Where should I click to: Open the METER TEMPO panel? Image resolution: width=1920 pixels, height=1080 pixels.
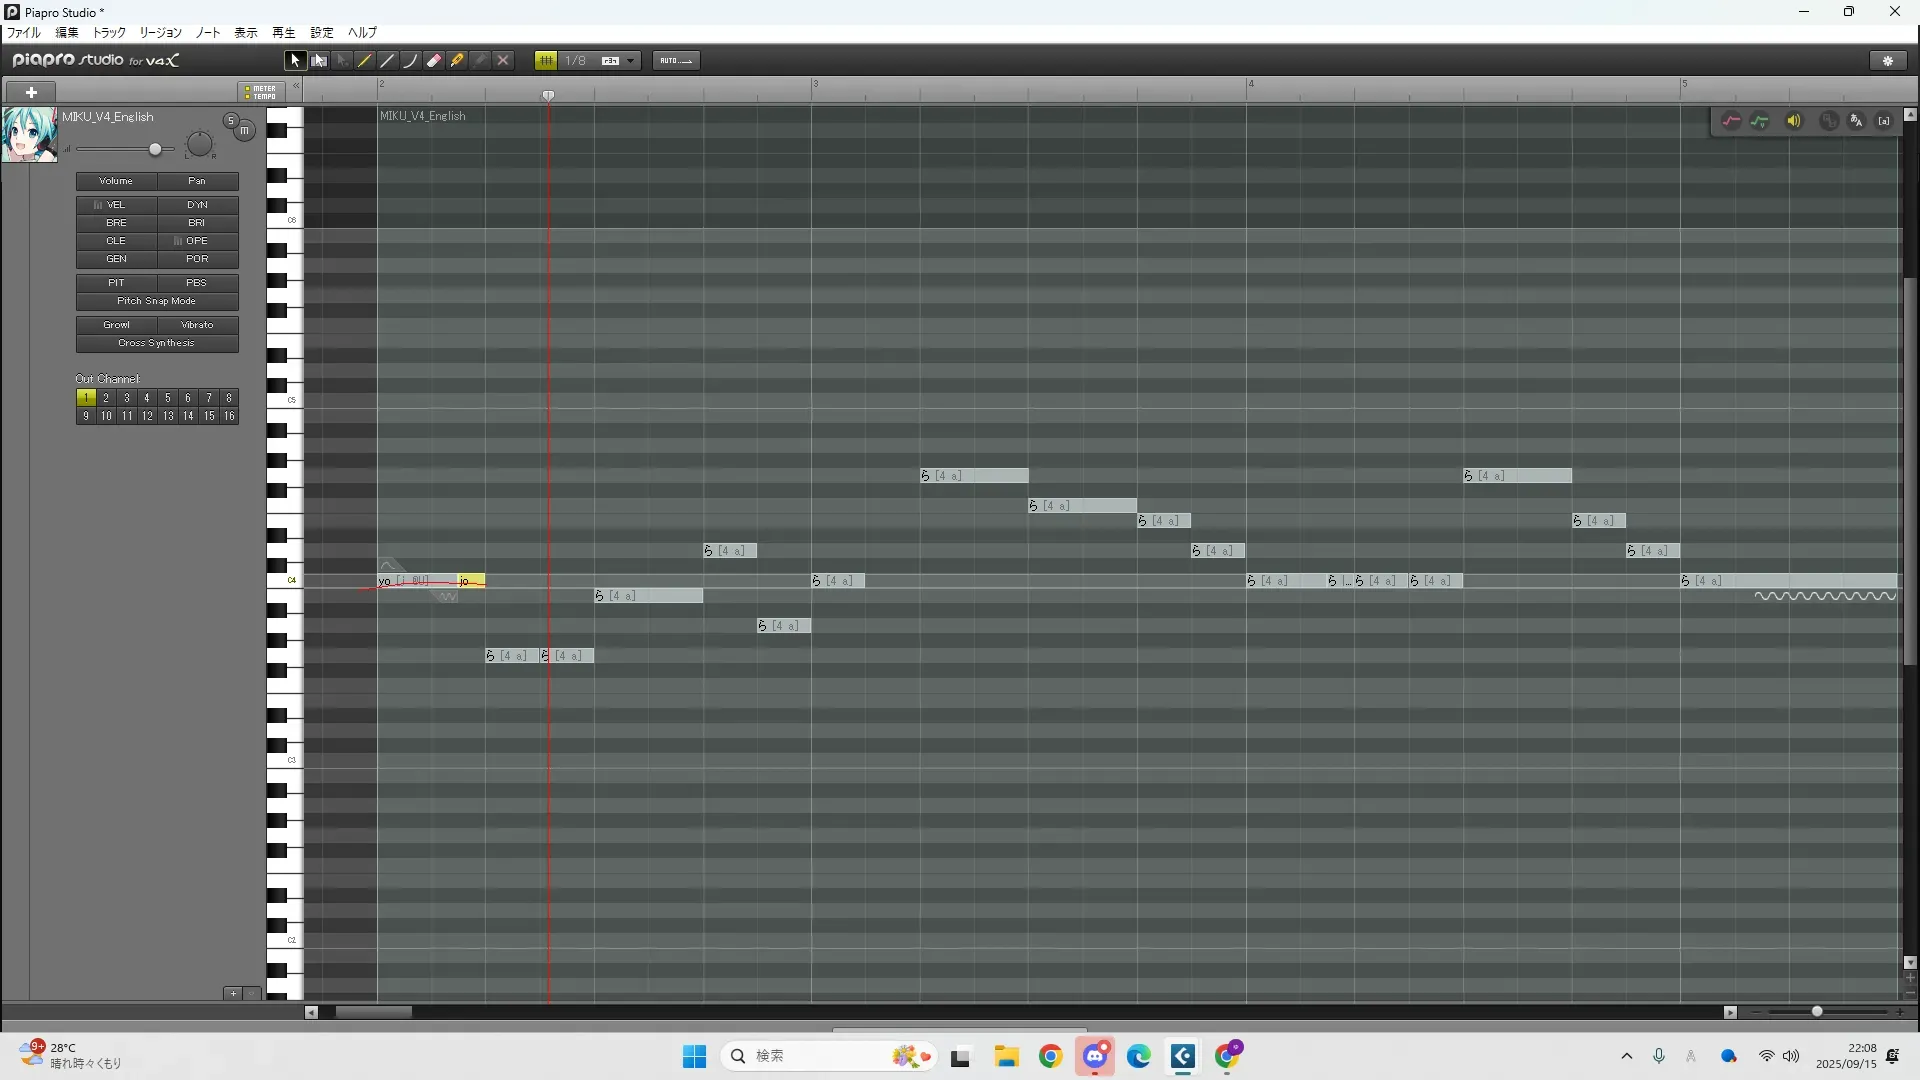[x=261, y=92]
